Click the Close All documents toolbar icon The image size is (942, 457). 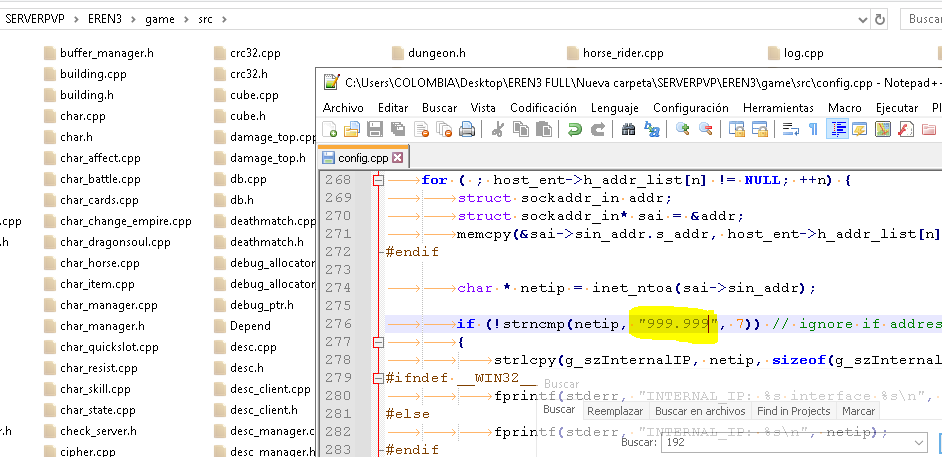(x=445, y=129)
